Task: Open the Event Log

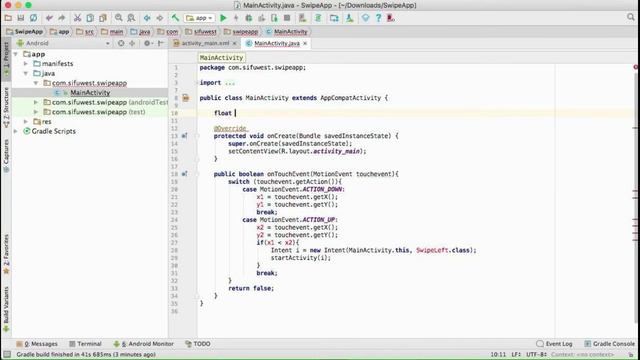Action: point(554,344)
